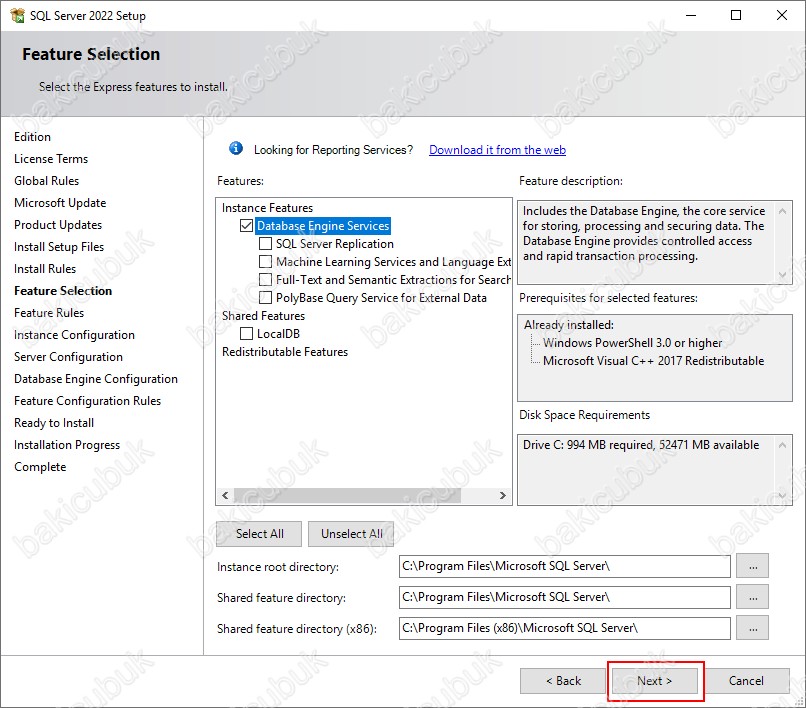Select the Instance Configuration step
This screenshot has height=708, width=806.
coord(74,335)
